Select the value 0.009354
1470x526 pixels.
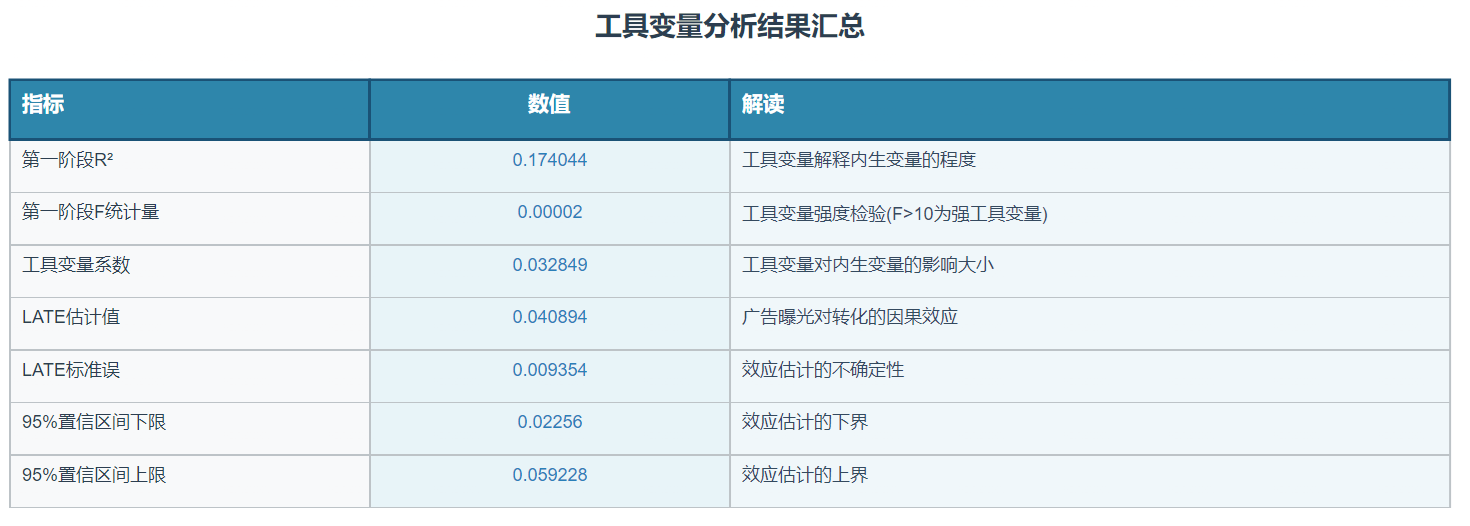tap(549, 370)
